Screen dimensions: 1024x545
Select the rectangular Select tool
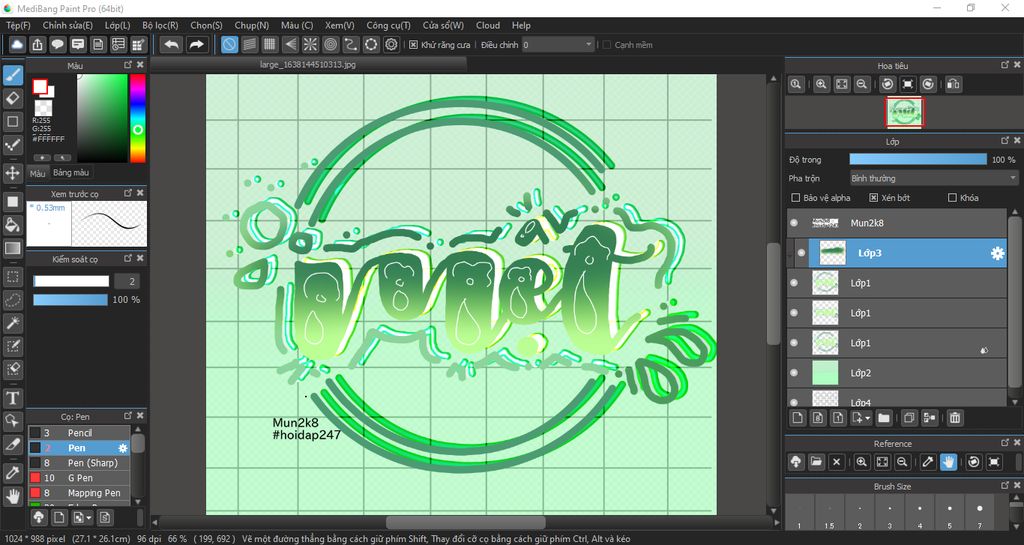point(12,277)
